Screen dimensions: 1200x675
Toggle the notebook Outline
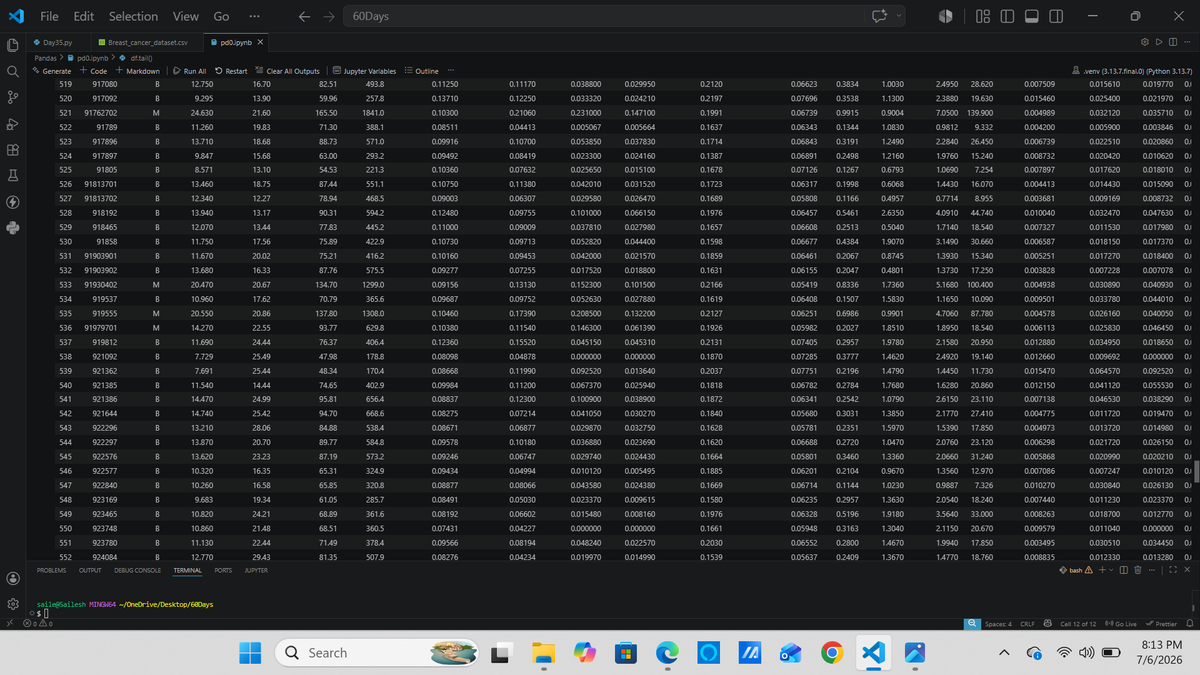tap(421, 71)
